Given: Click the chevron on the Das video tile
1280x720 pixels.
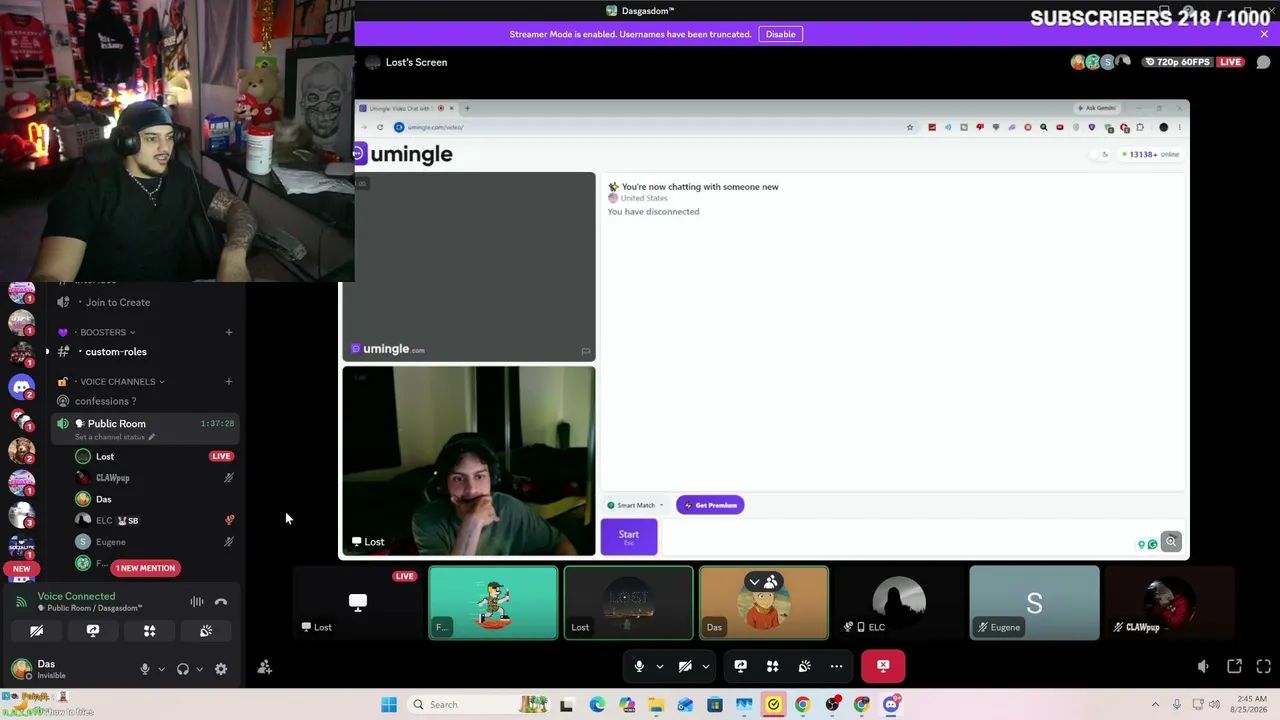Looking at the screenshot, I should tap(755, 582).
